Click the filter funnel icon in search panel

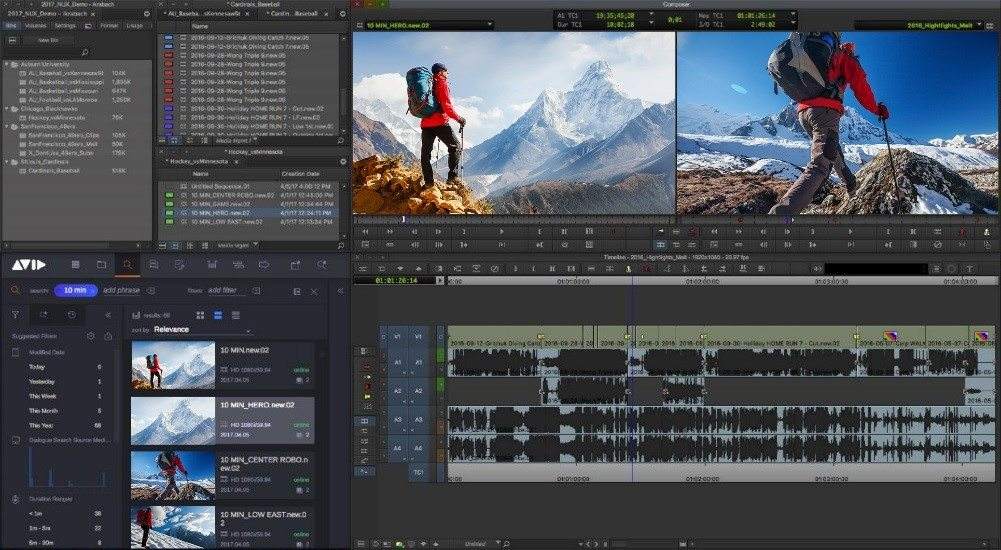(x=15, y=315)
